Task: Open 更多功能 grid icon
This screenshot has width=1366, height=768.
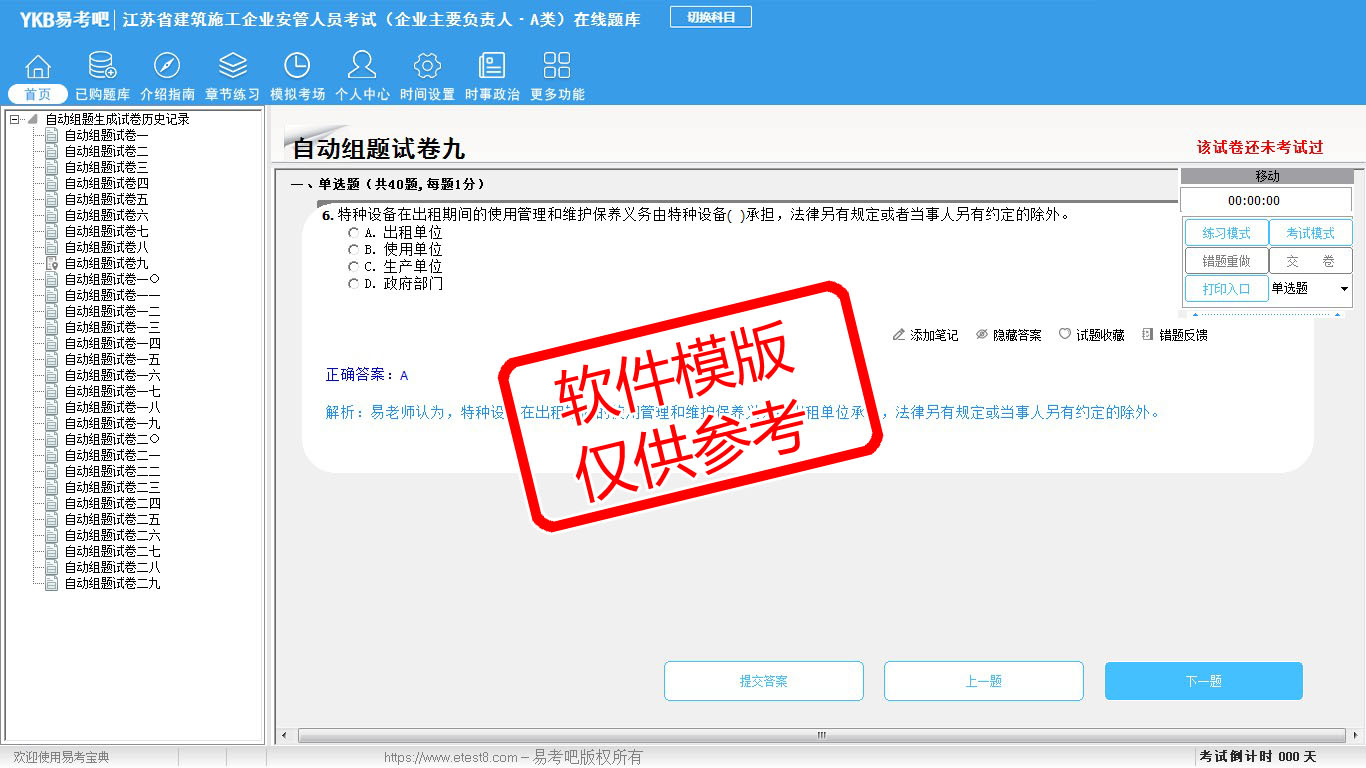Action: pos(557,67)
